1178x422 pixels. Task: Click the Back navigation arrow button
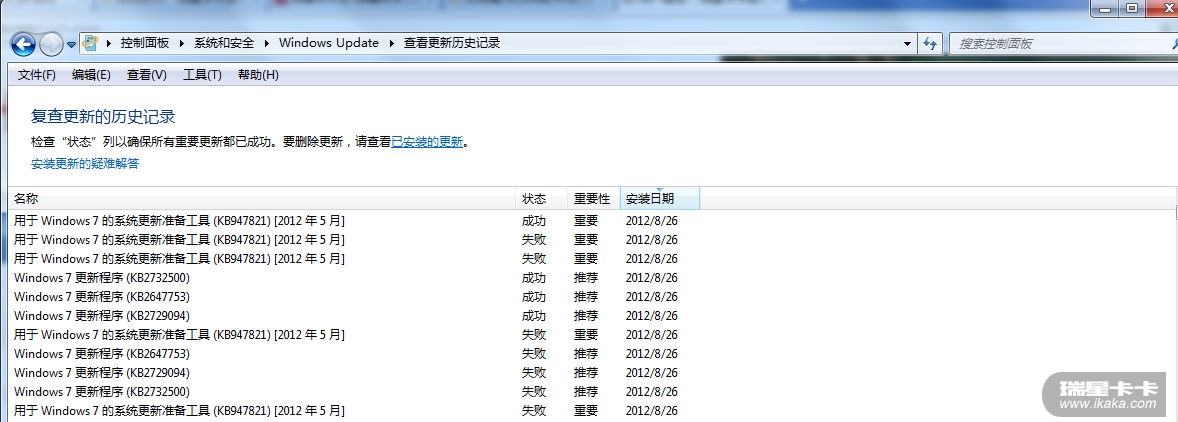(23, 44)
